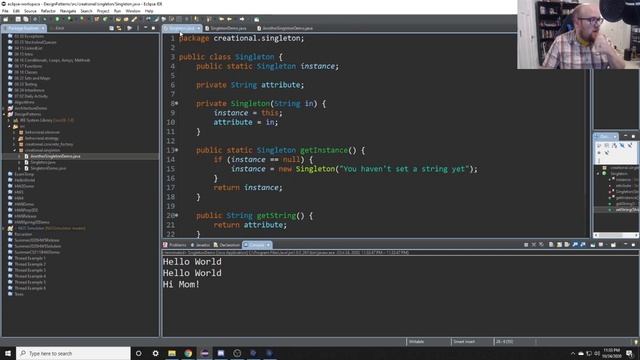Screen dimensions: 640x360
Task: Open Chrome from the taskbar
Action: coord(188,353)
